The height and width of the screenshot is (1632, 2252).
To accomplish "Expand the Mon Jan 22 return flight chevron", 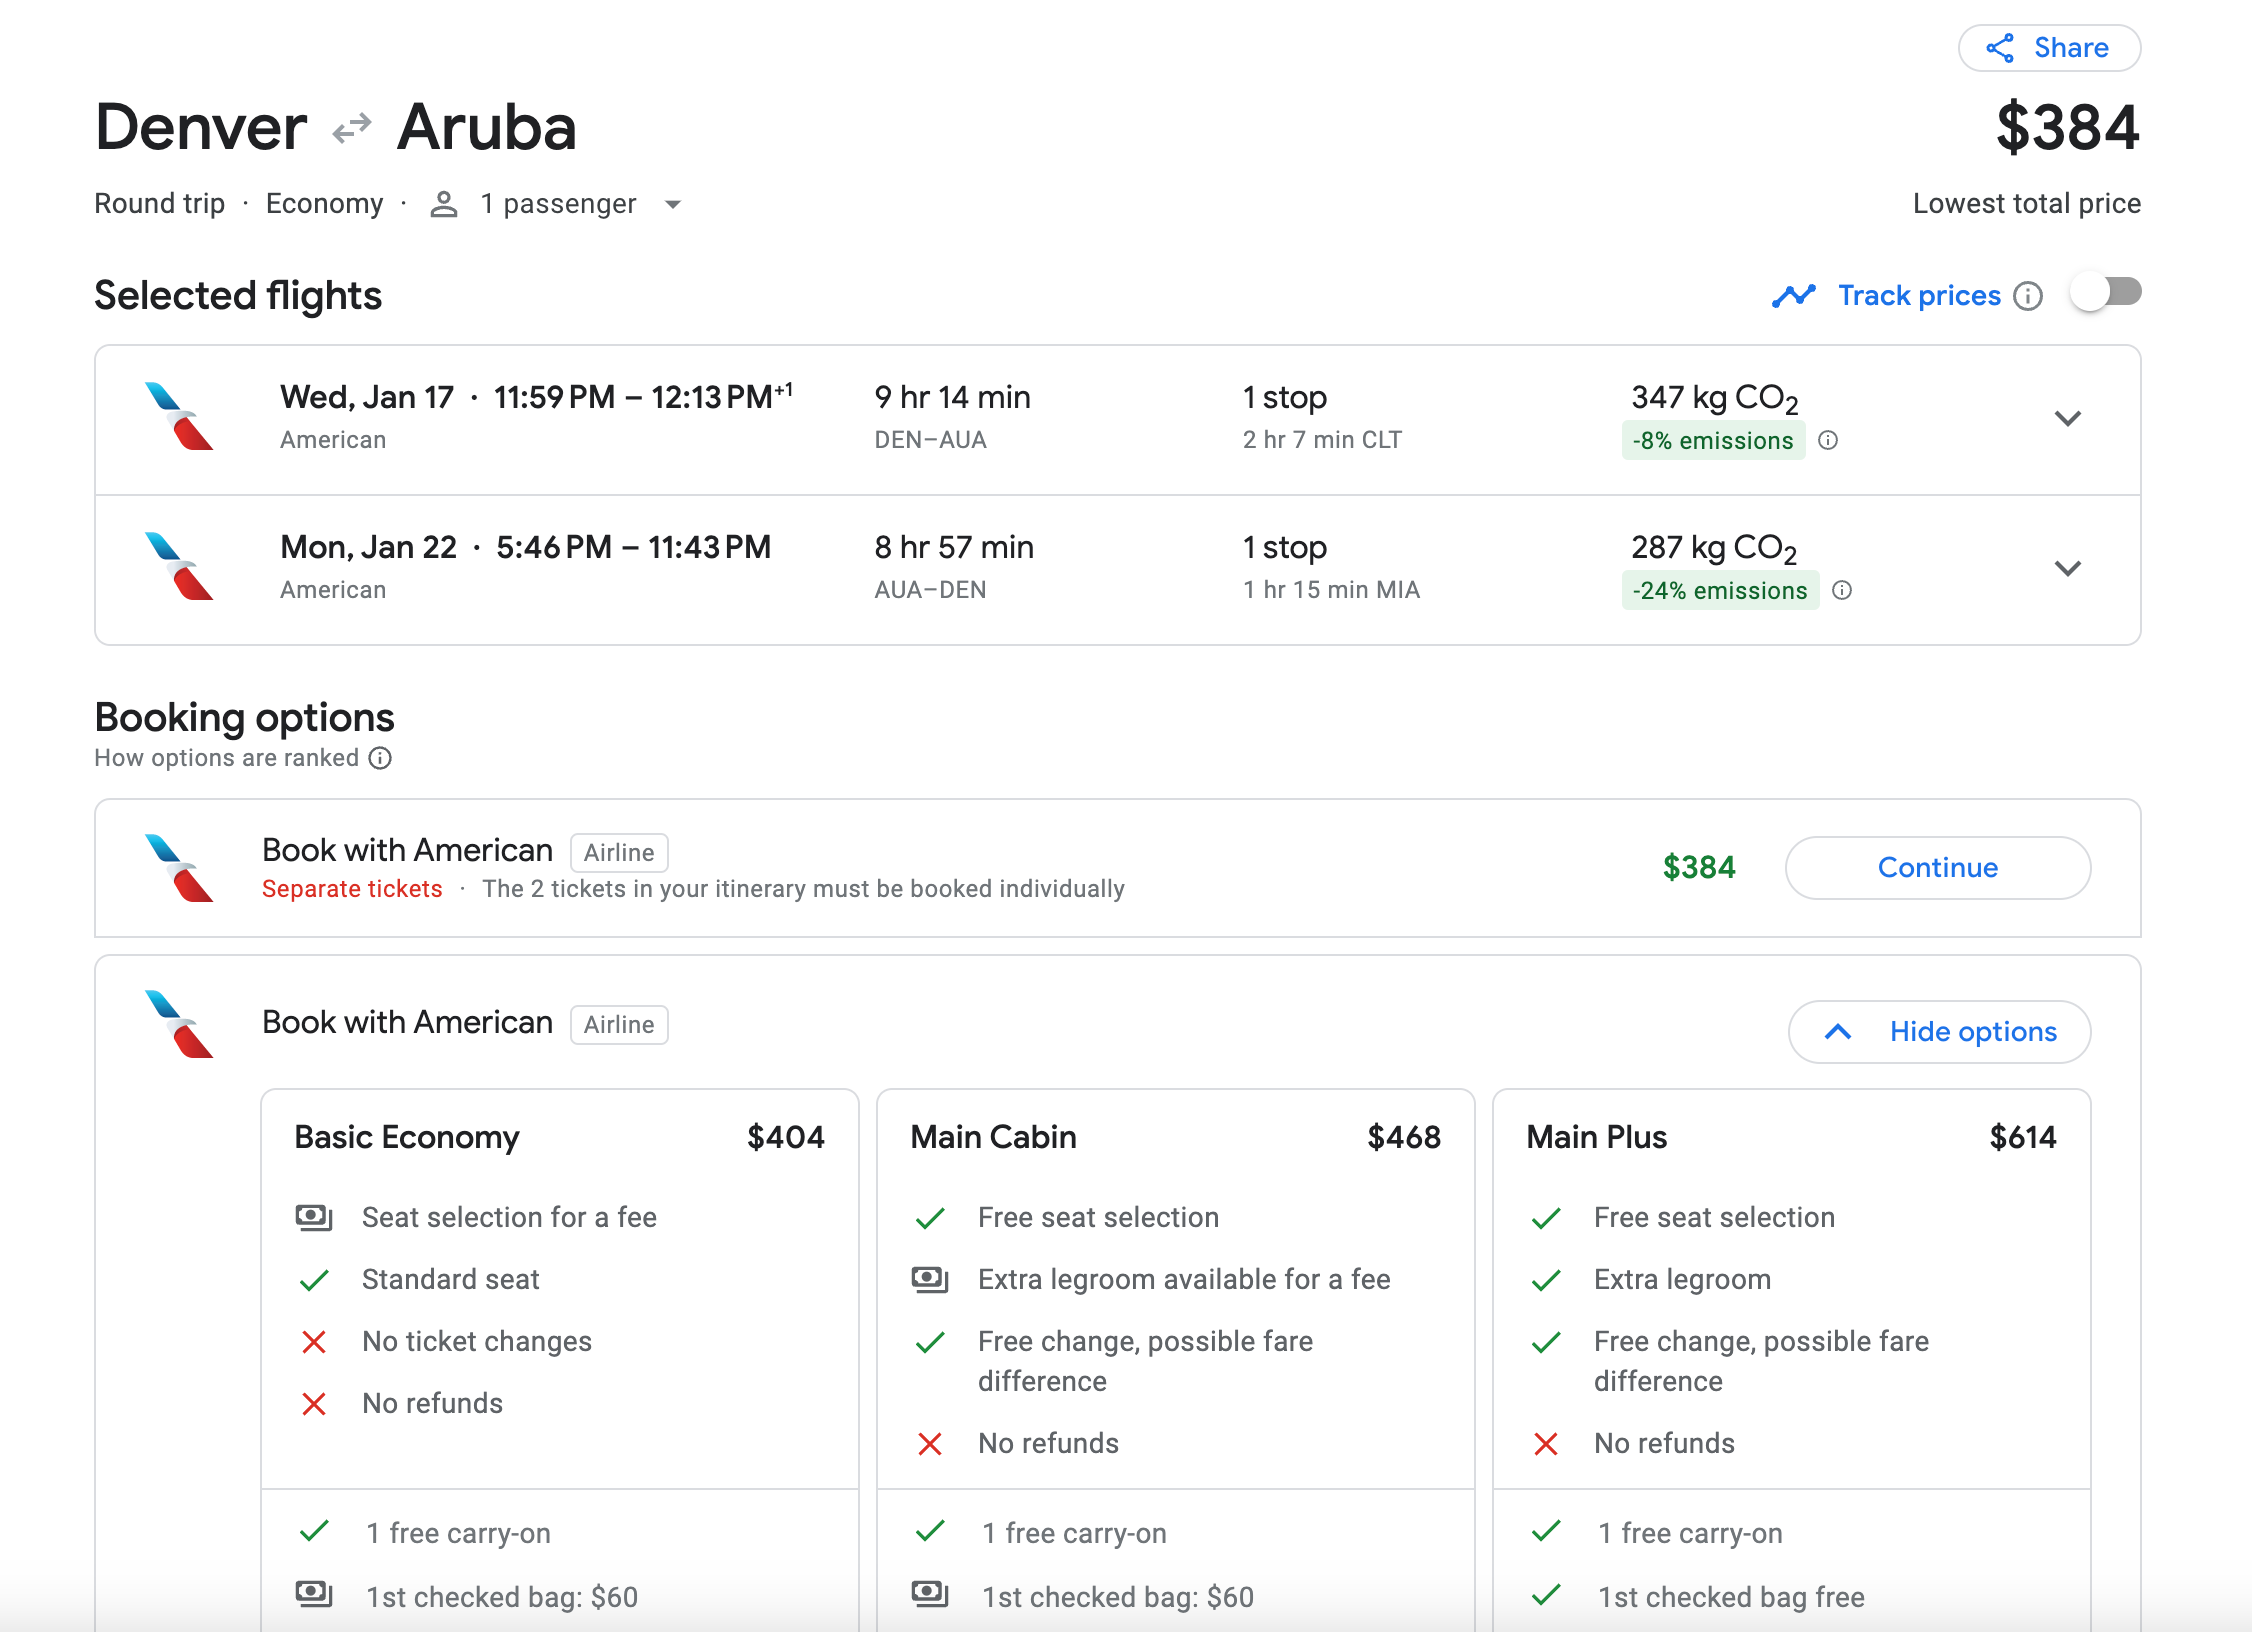I will [x=2068, y=569].
